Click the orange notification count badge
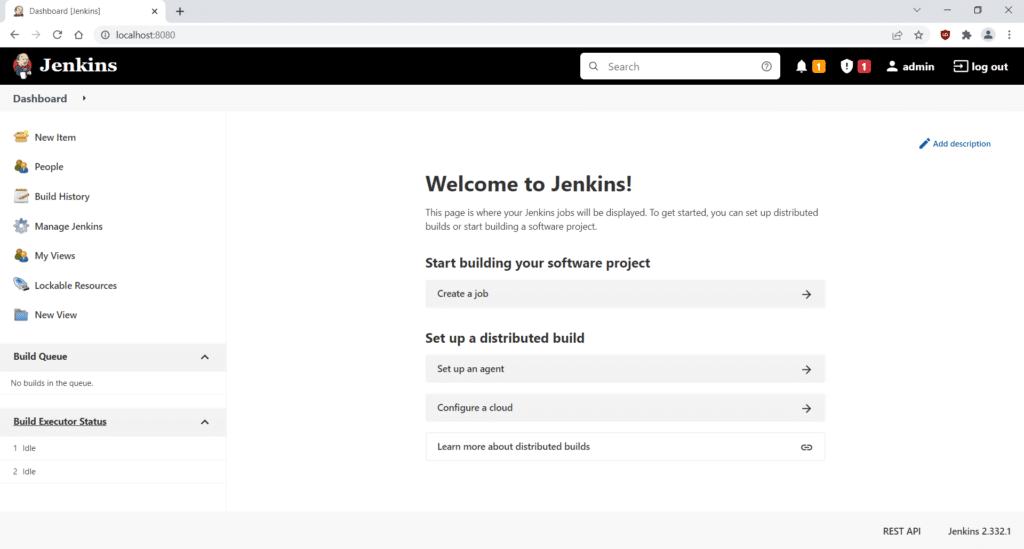This screenshot has width=1024, height=549. pyautogui.click(x=818, y=67)
